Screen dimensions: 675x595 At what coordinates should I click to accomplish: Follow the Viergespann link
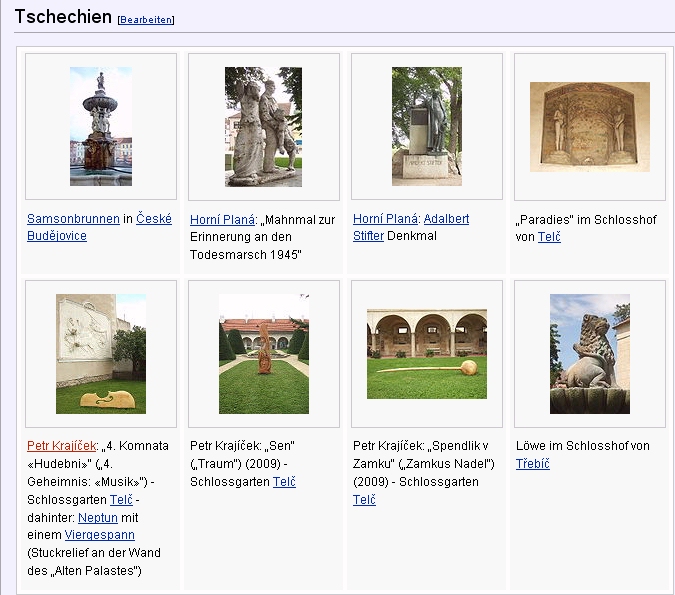pos(91,535)
